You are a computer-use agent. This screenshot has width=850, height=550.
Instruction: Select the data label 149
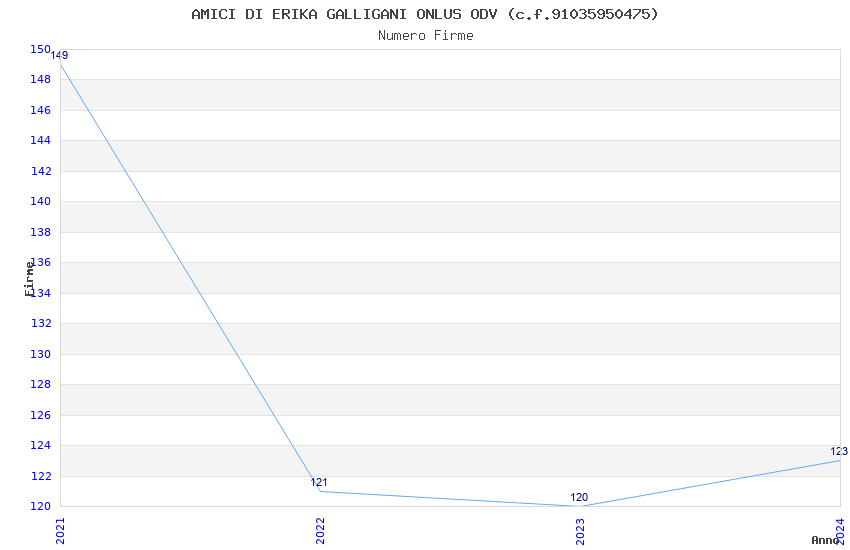tap(60, 55)
